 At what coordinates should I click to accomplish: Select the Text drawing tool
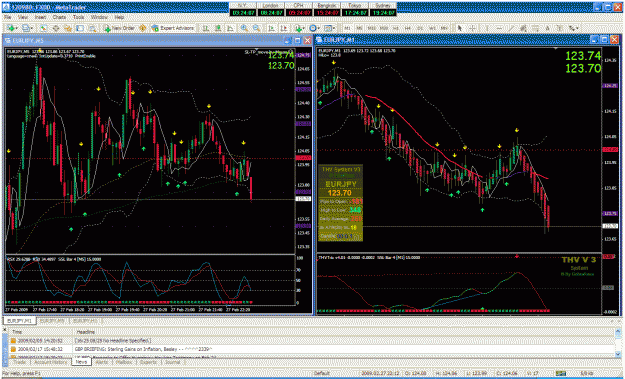(548, 28)
